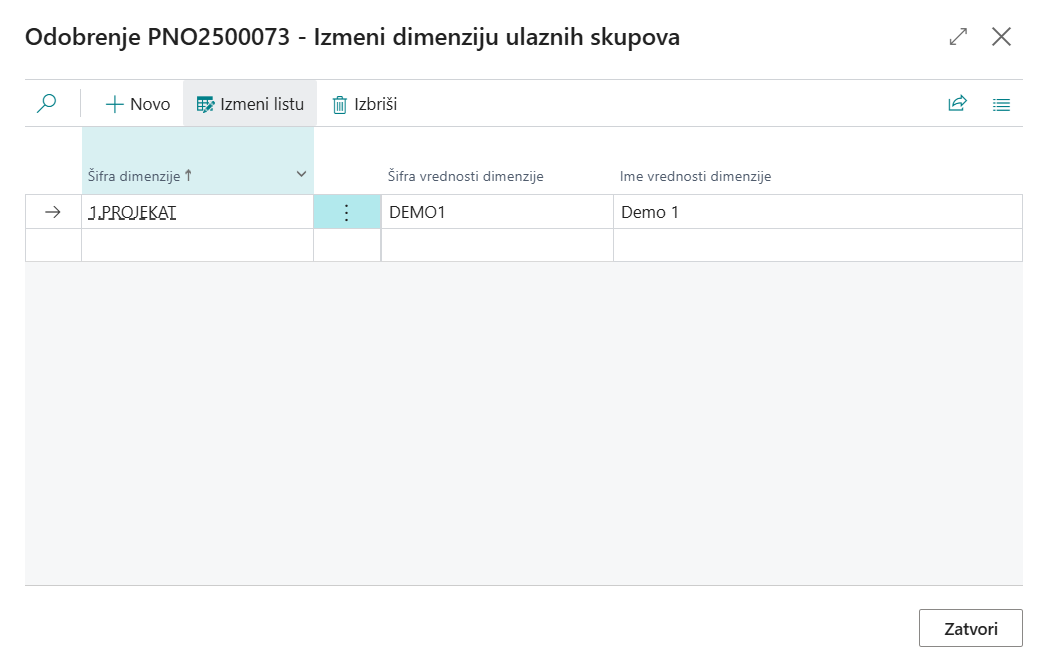Add a new line with Novo

pos(138,104)
